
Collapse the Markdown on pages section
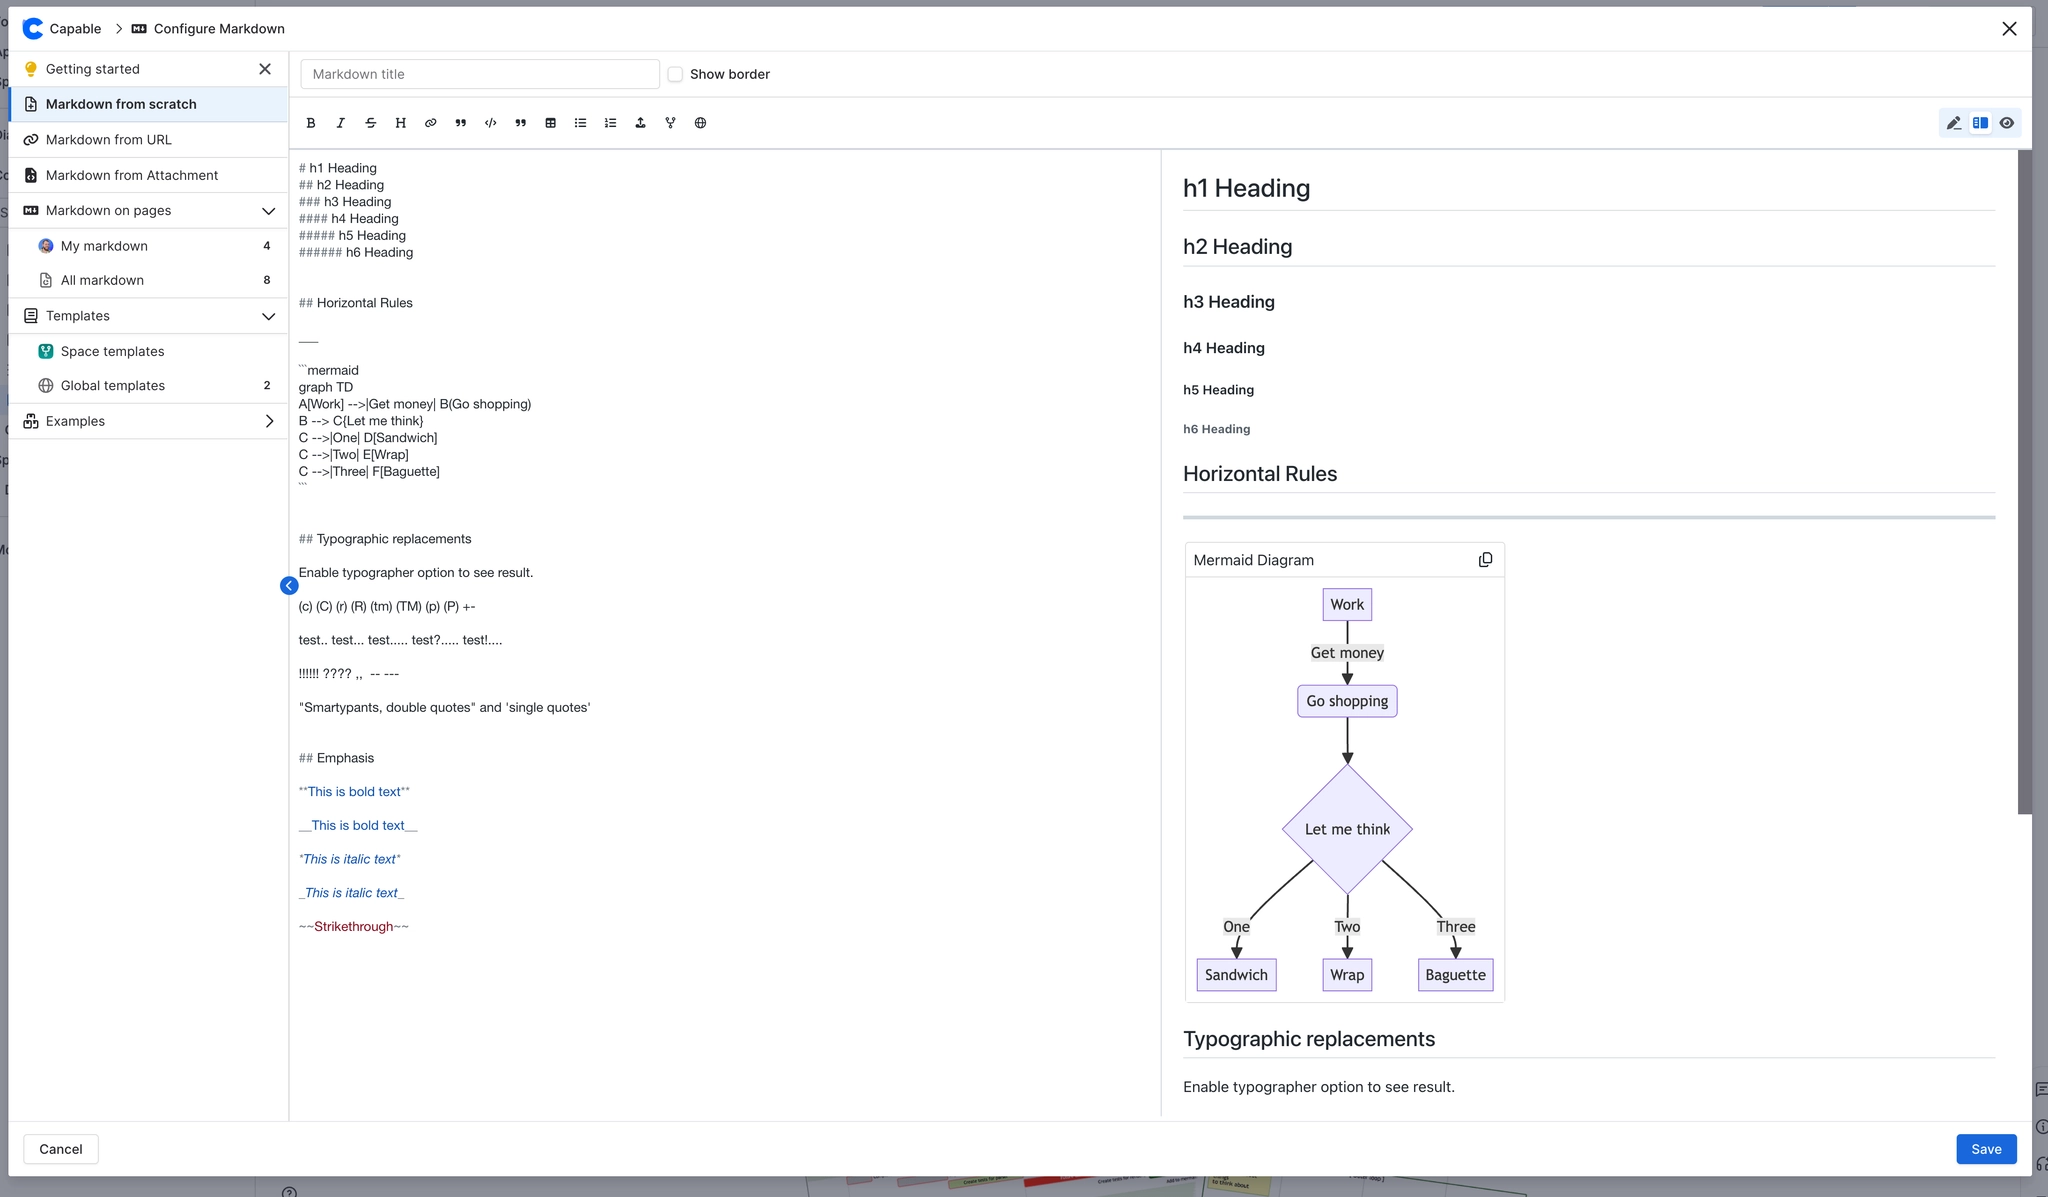point(268,211)
